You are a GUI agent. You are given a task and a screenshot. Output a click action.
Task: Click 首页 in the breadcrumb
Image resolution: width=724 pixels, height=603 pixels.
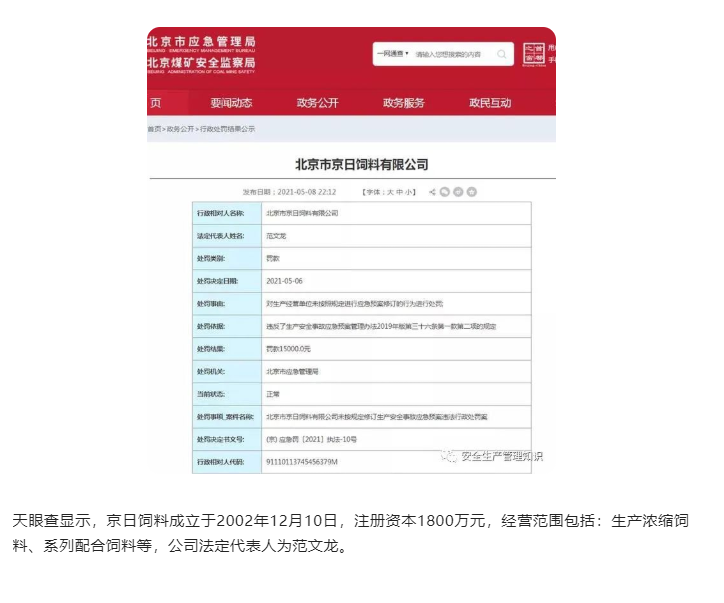(154, 129)
